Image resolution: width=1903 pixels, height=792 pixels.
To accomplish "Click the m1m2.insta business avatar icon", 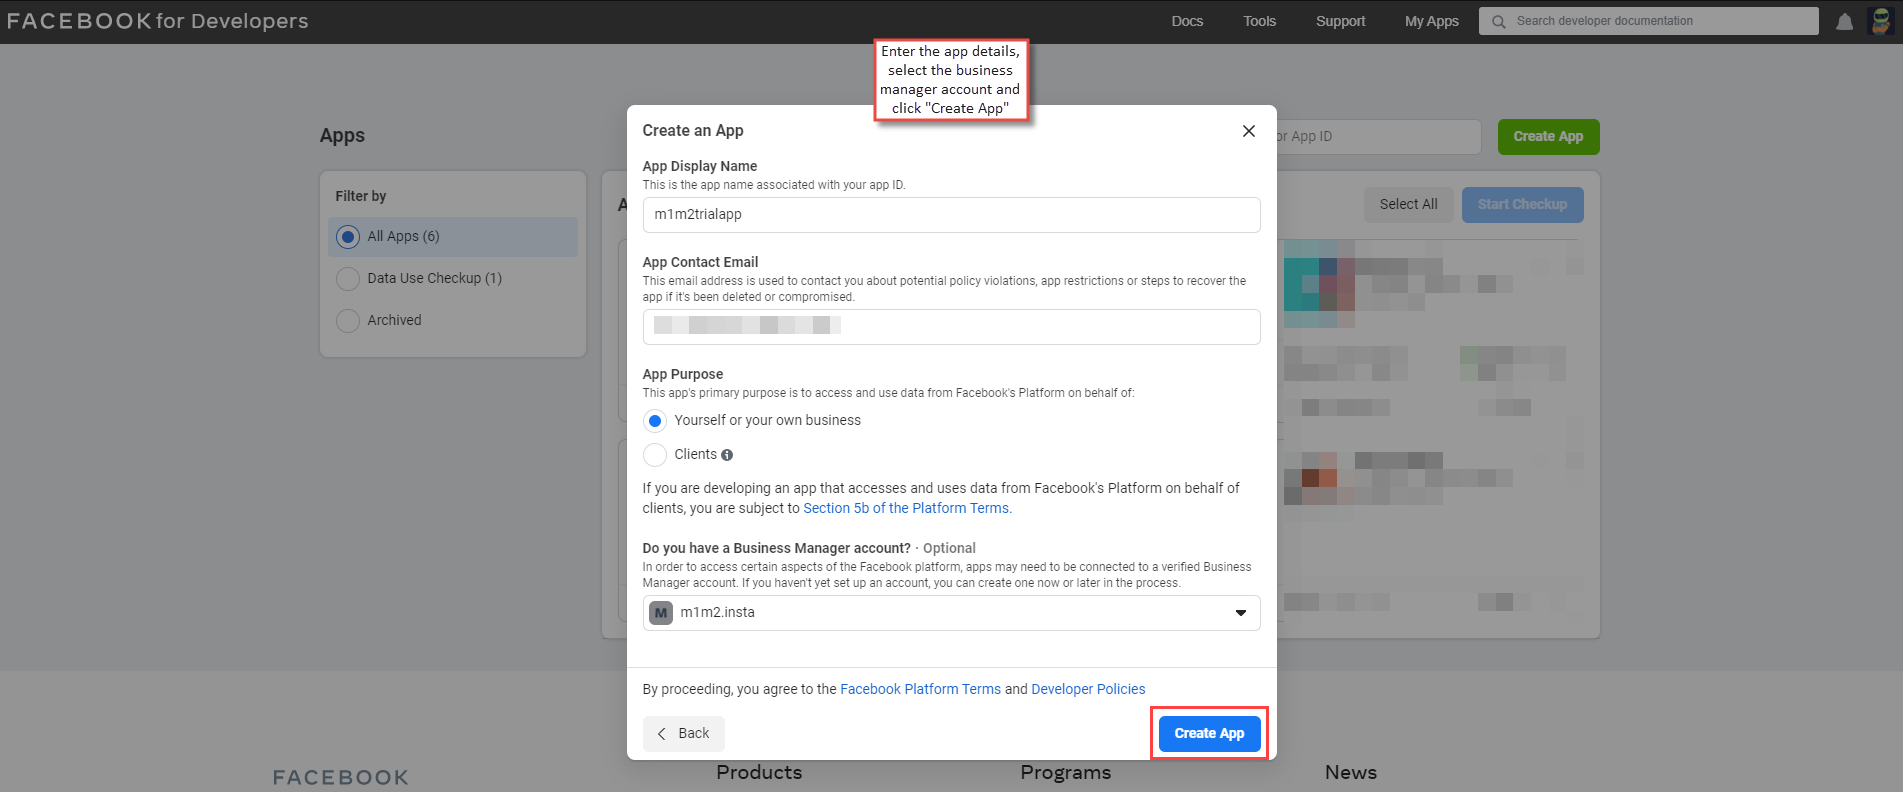I will point(660,613).
